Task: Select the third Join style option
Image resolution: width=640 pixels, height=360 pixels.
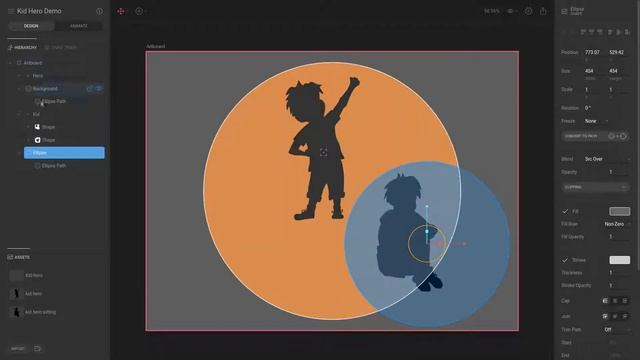Action: pyautogui.click(x=625, y=316)
